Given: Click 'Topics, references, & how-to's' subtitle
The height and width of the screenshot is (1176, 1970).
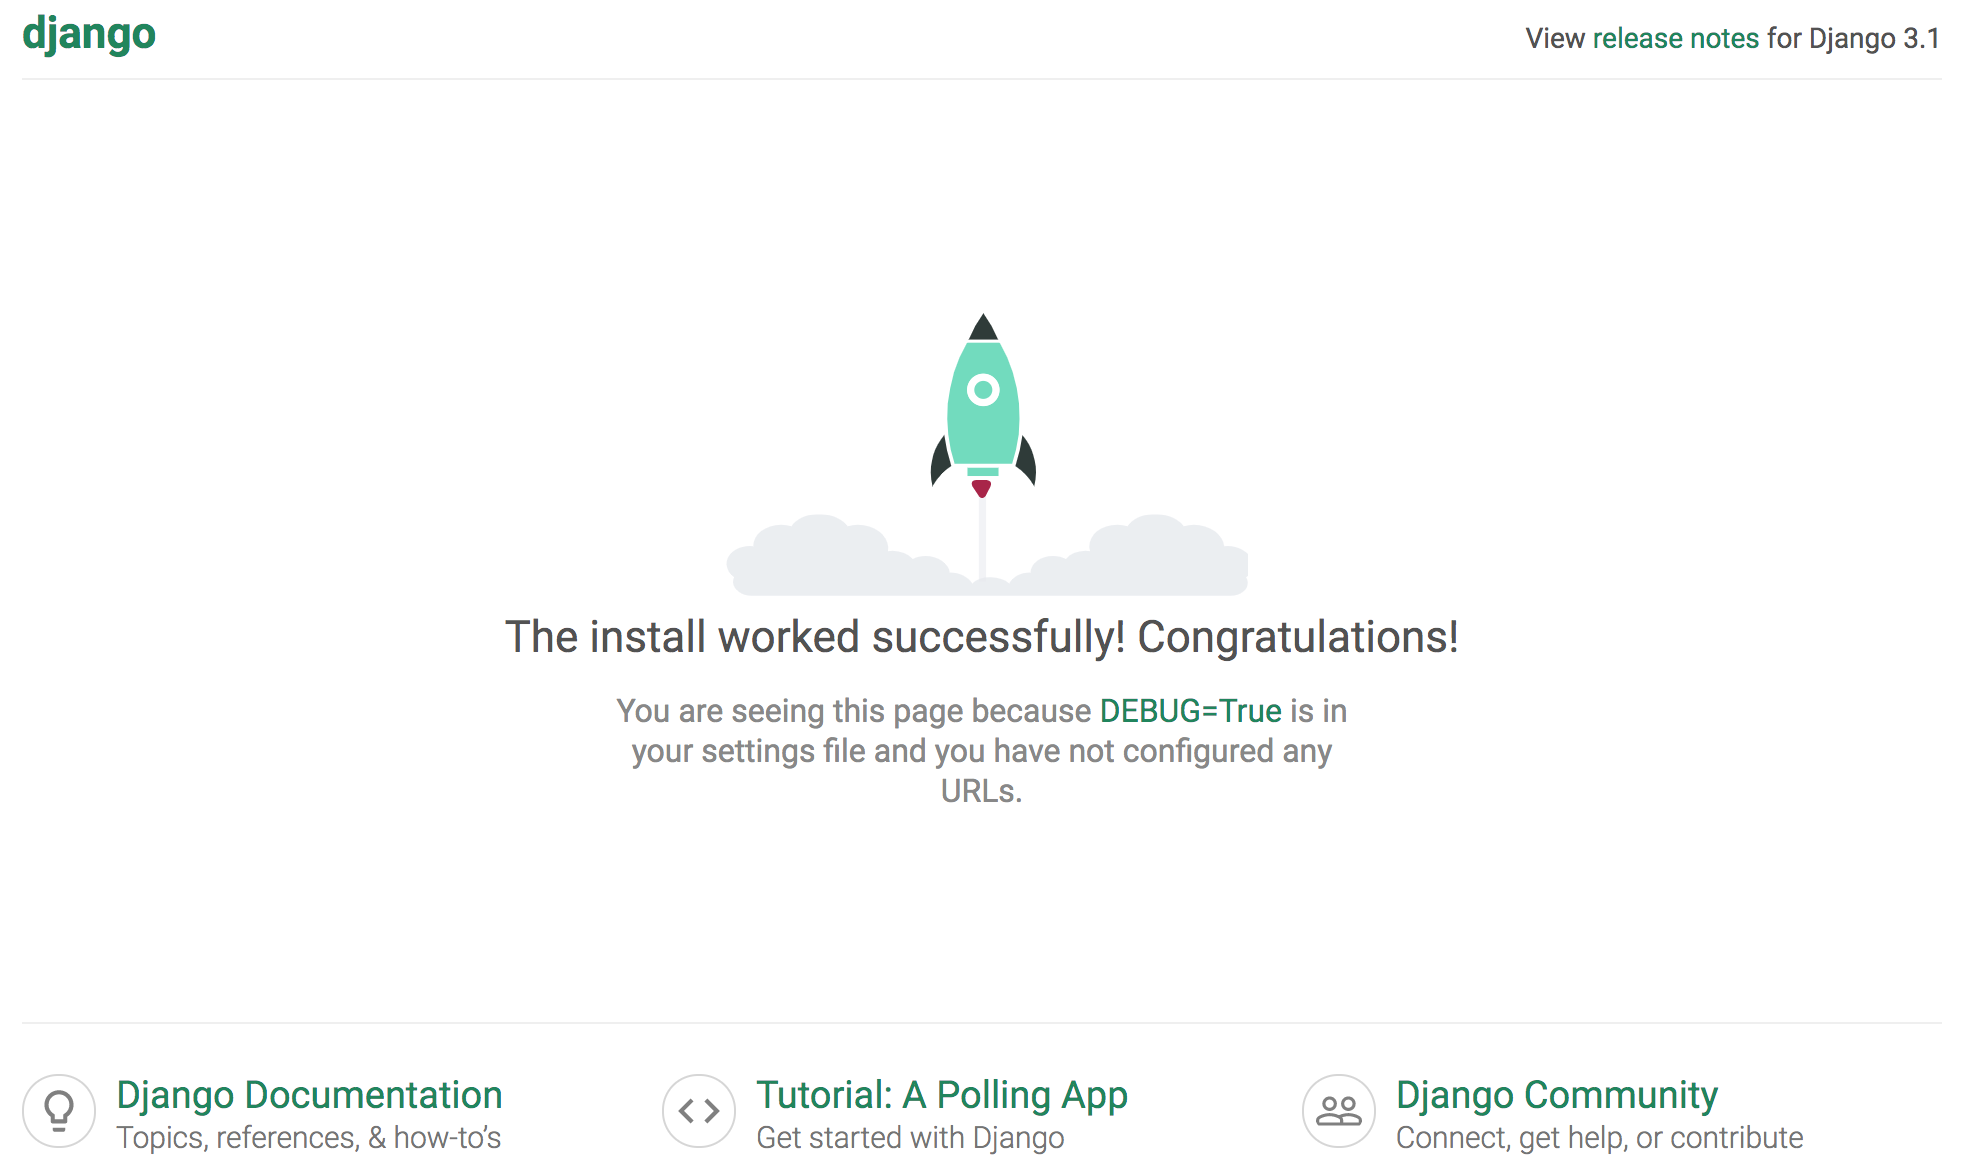Looking at the screenshot, I should [x=308, y=1138].
